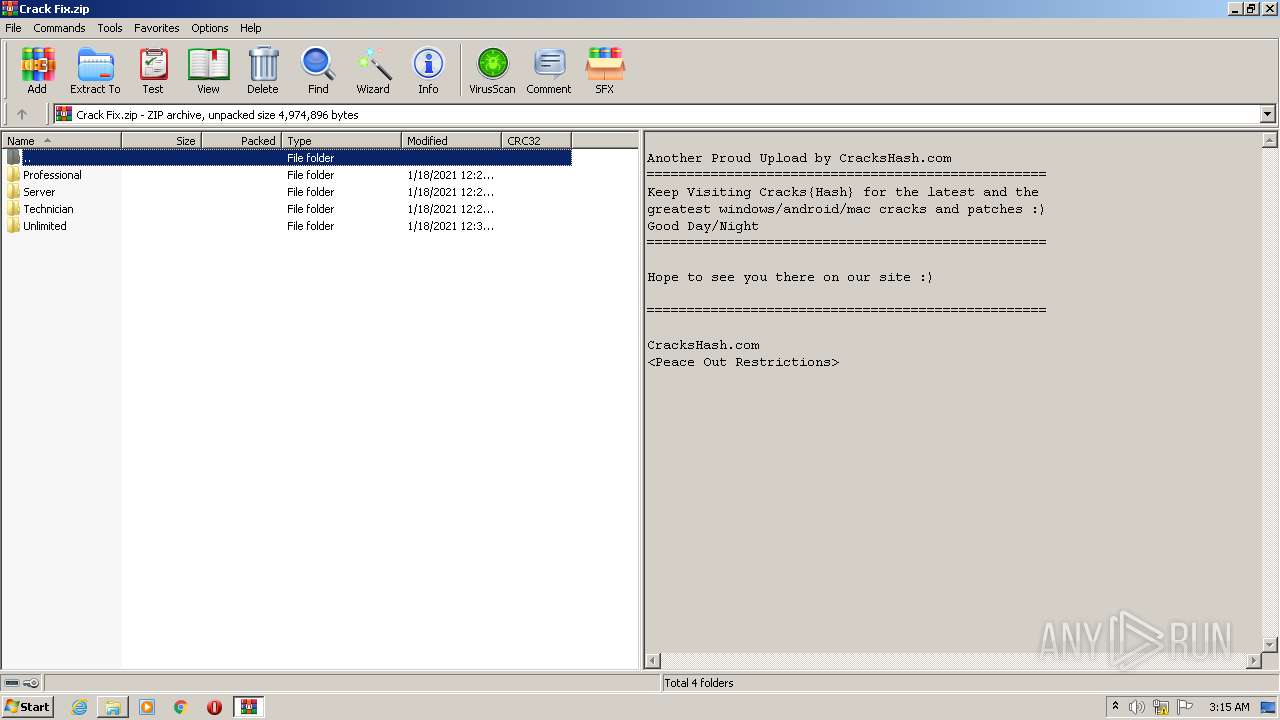This screenshot has height=720, width=1280.
Task: Select the Technician folder icon
Action: pyautogui.click(x=13, y=209)
